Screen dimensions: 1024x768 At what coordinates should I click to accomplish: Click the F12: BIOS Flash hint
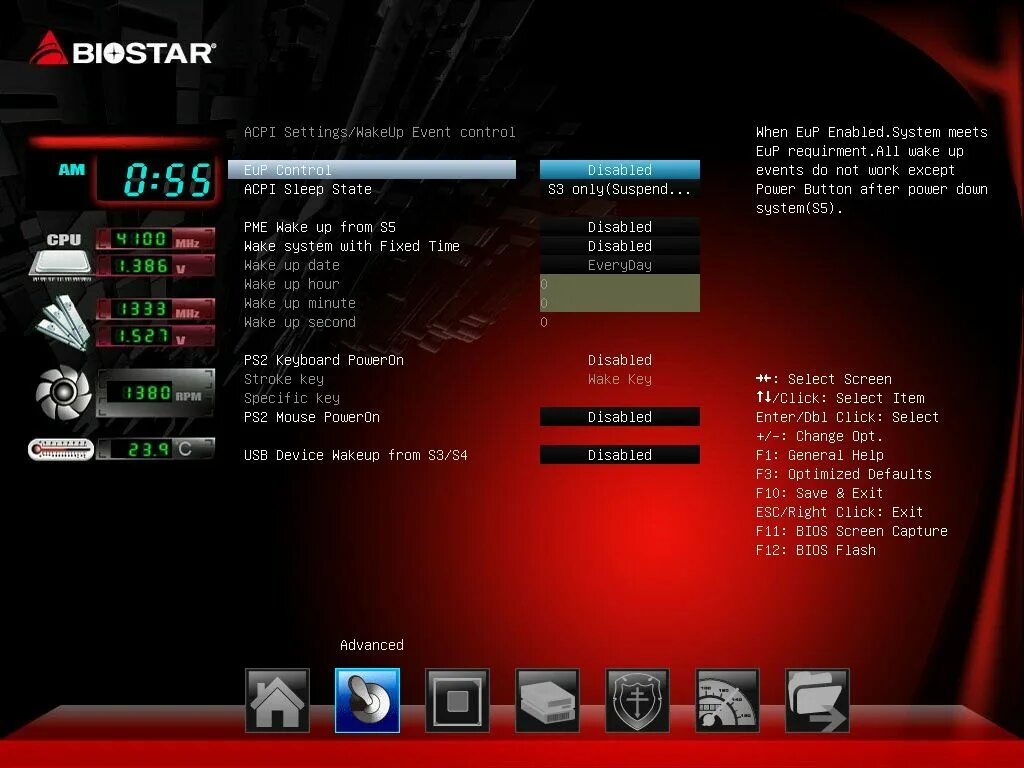(x=816, y=550)
